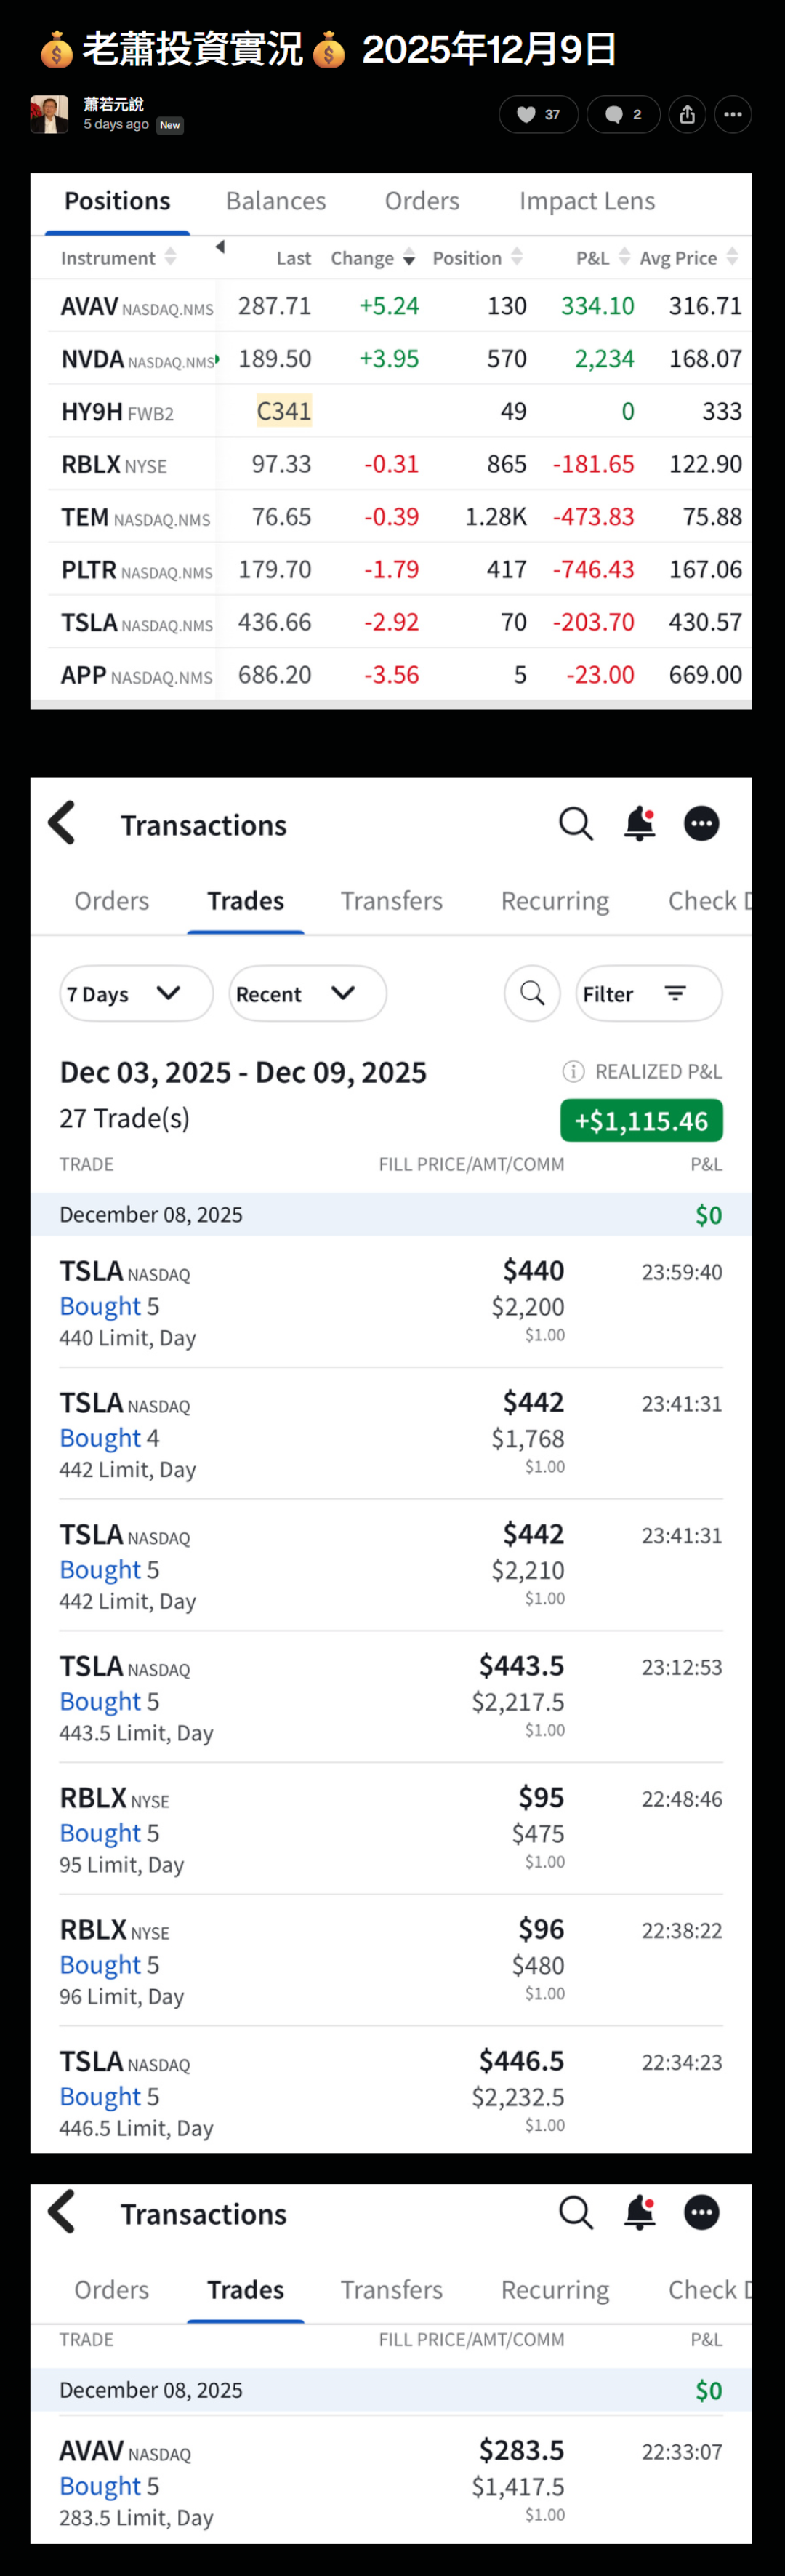Click the share post icon

687,114
